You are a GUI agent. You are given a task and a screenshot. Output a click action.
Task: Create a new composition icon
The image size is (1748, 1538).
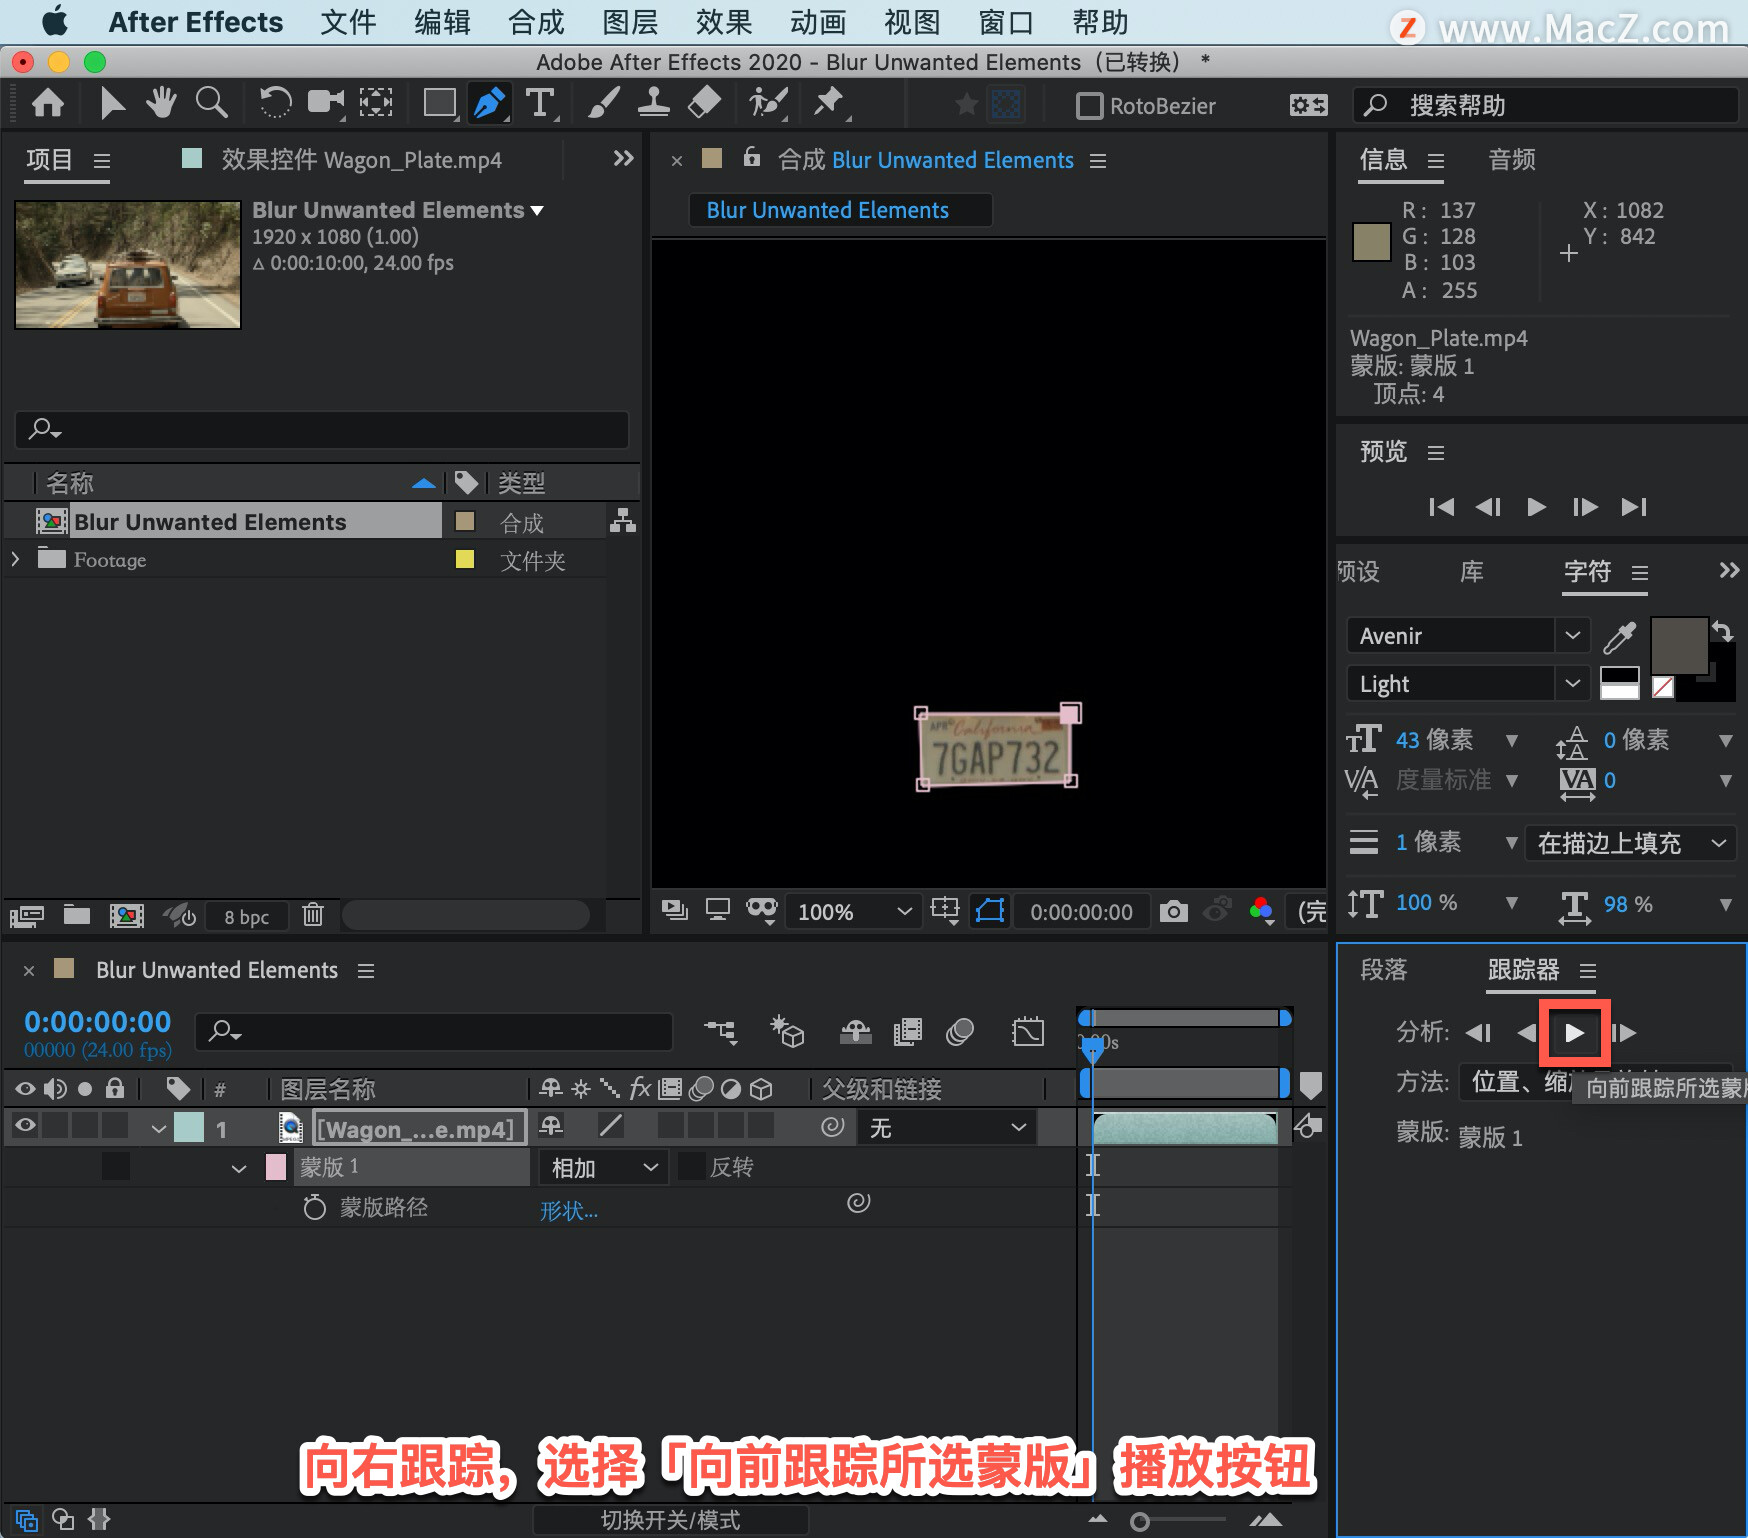point(127,915)
